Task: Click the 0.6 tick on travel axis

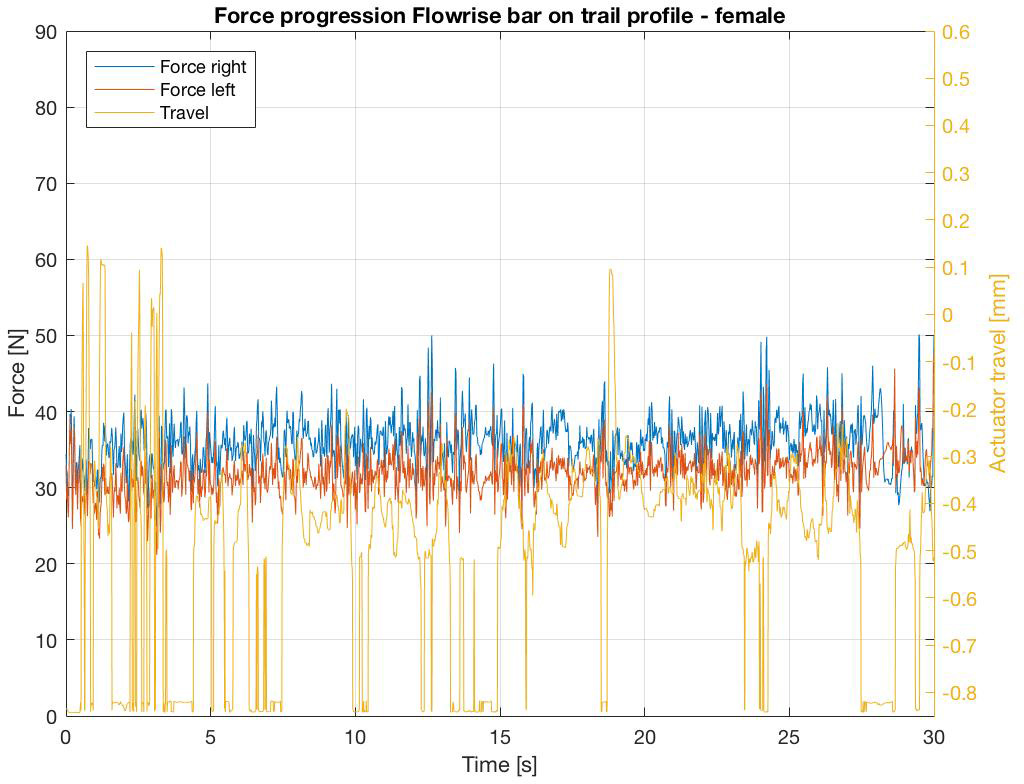Action: pos(955,32)
